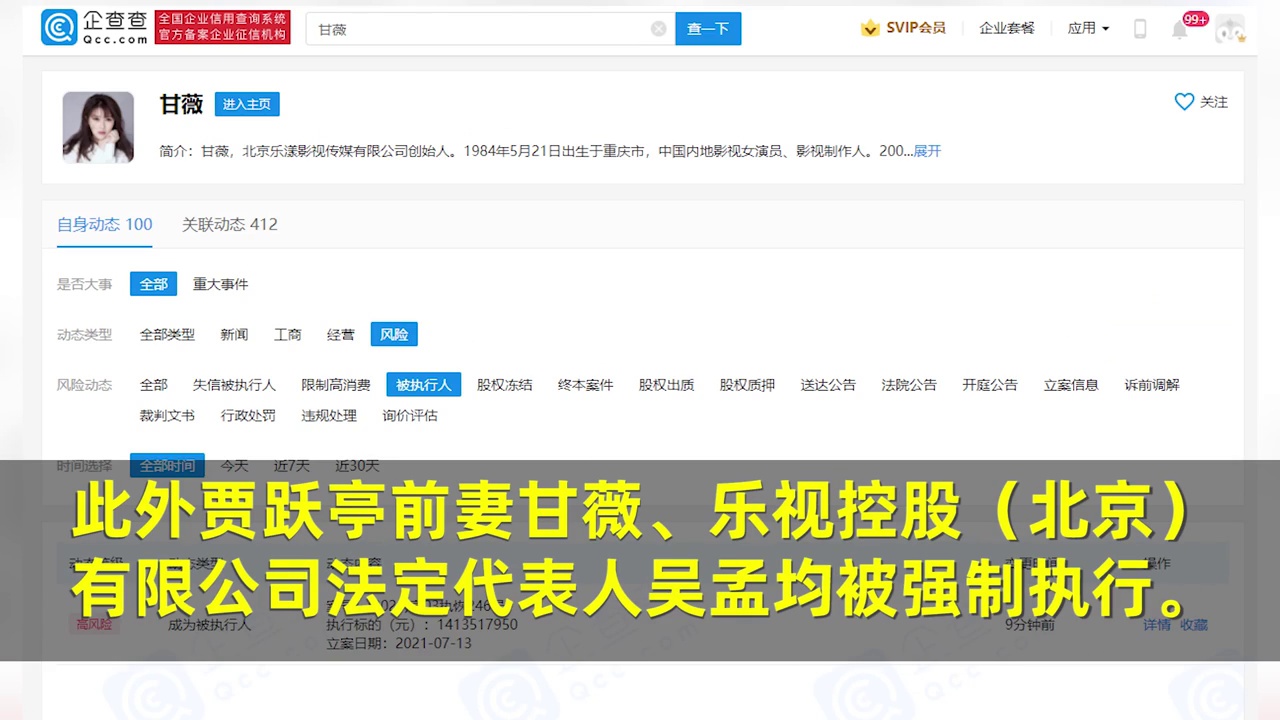
Task: Select 全部 in the 风险动态 filter
Action: pyautogui.click(x=154, y=384)
